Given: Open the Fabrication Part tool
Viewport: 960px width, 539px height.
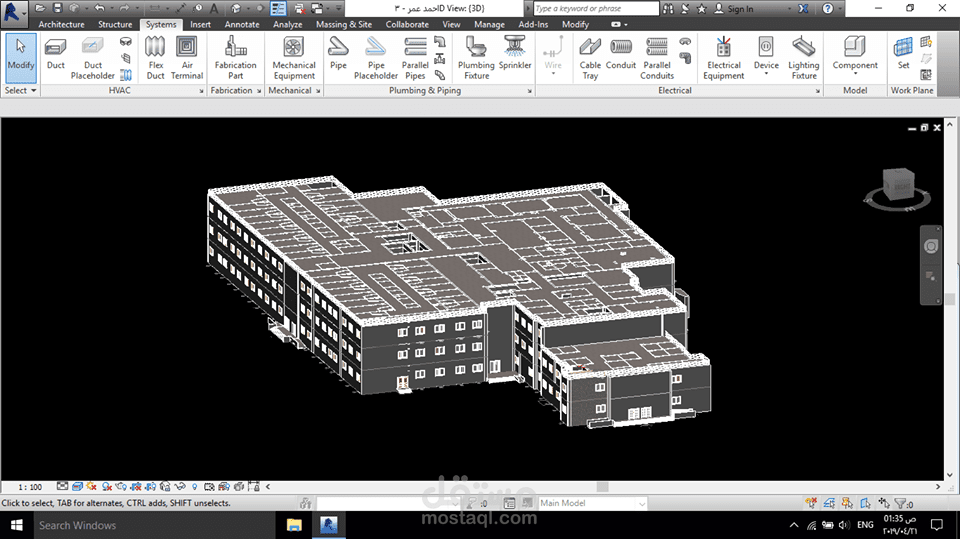Looking at the screenshot, I should [x=236, y=58].
